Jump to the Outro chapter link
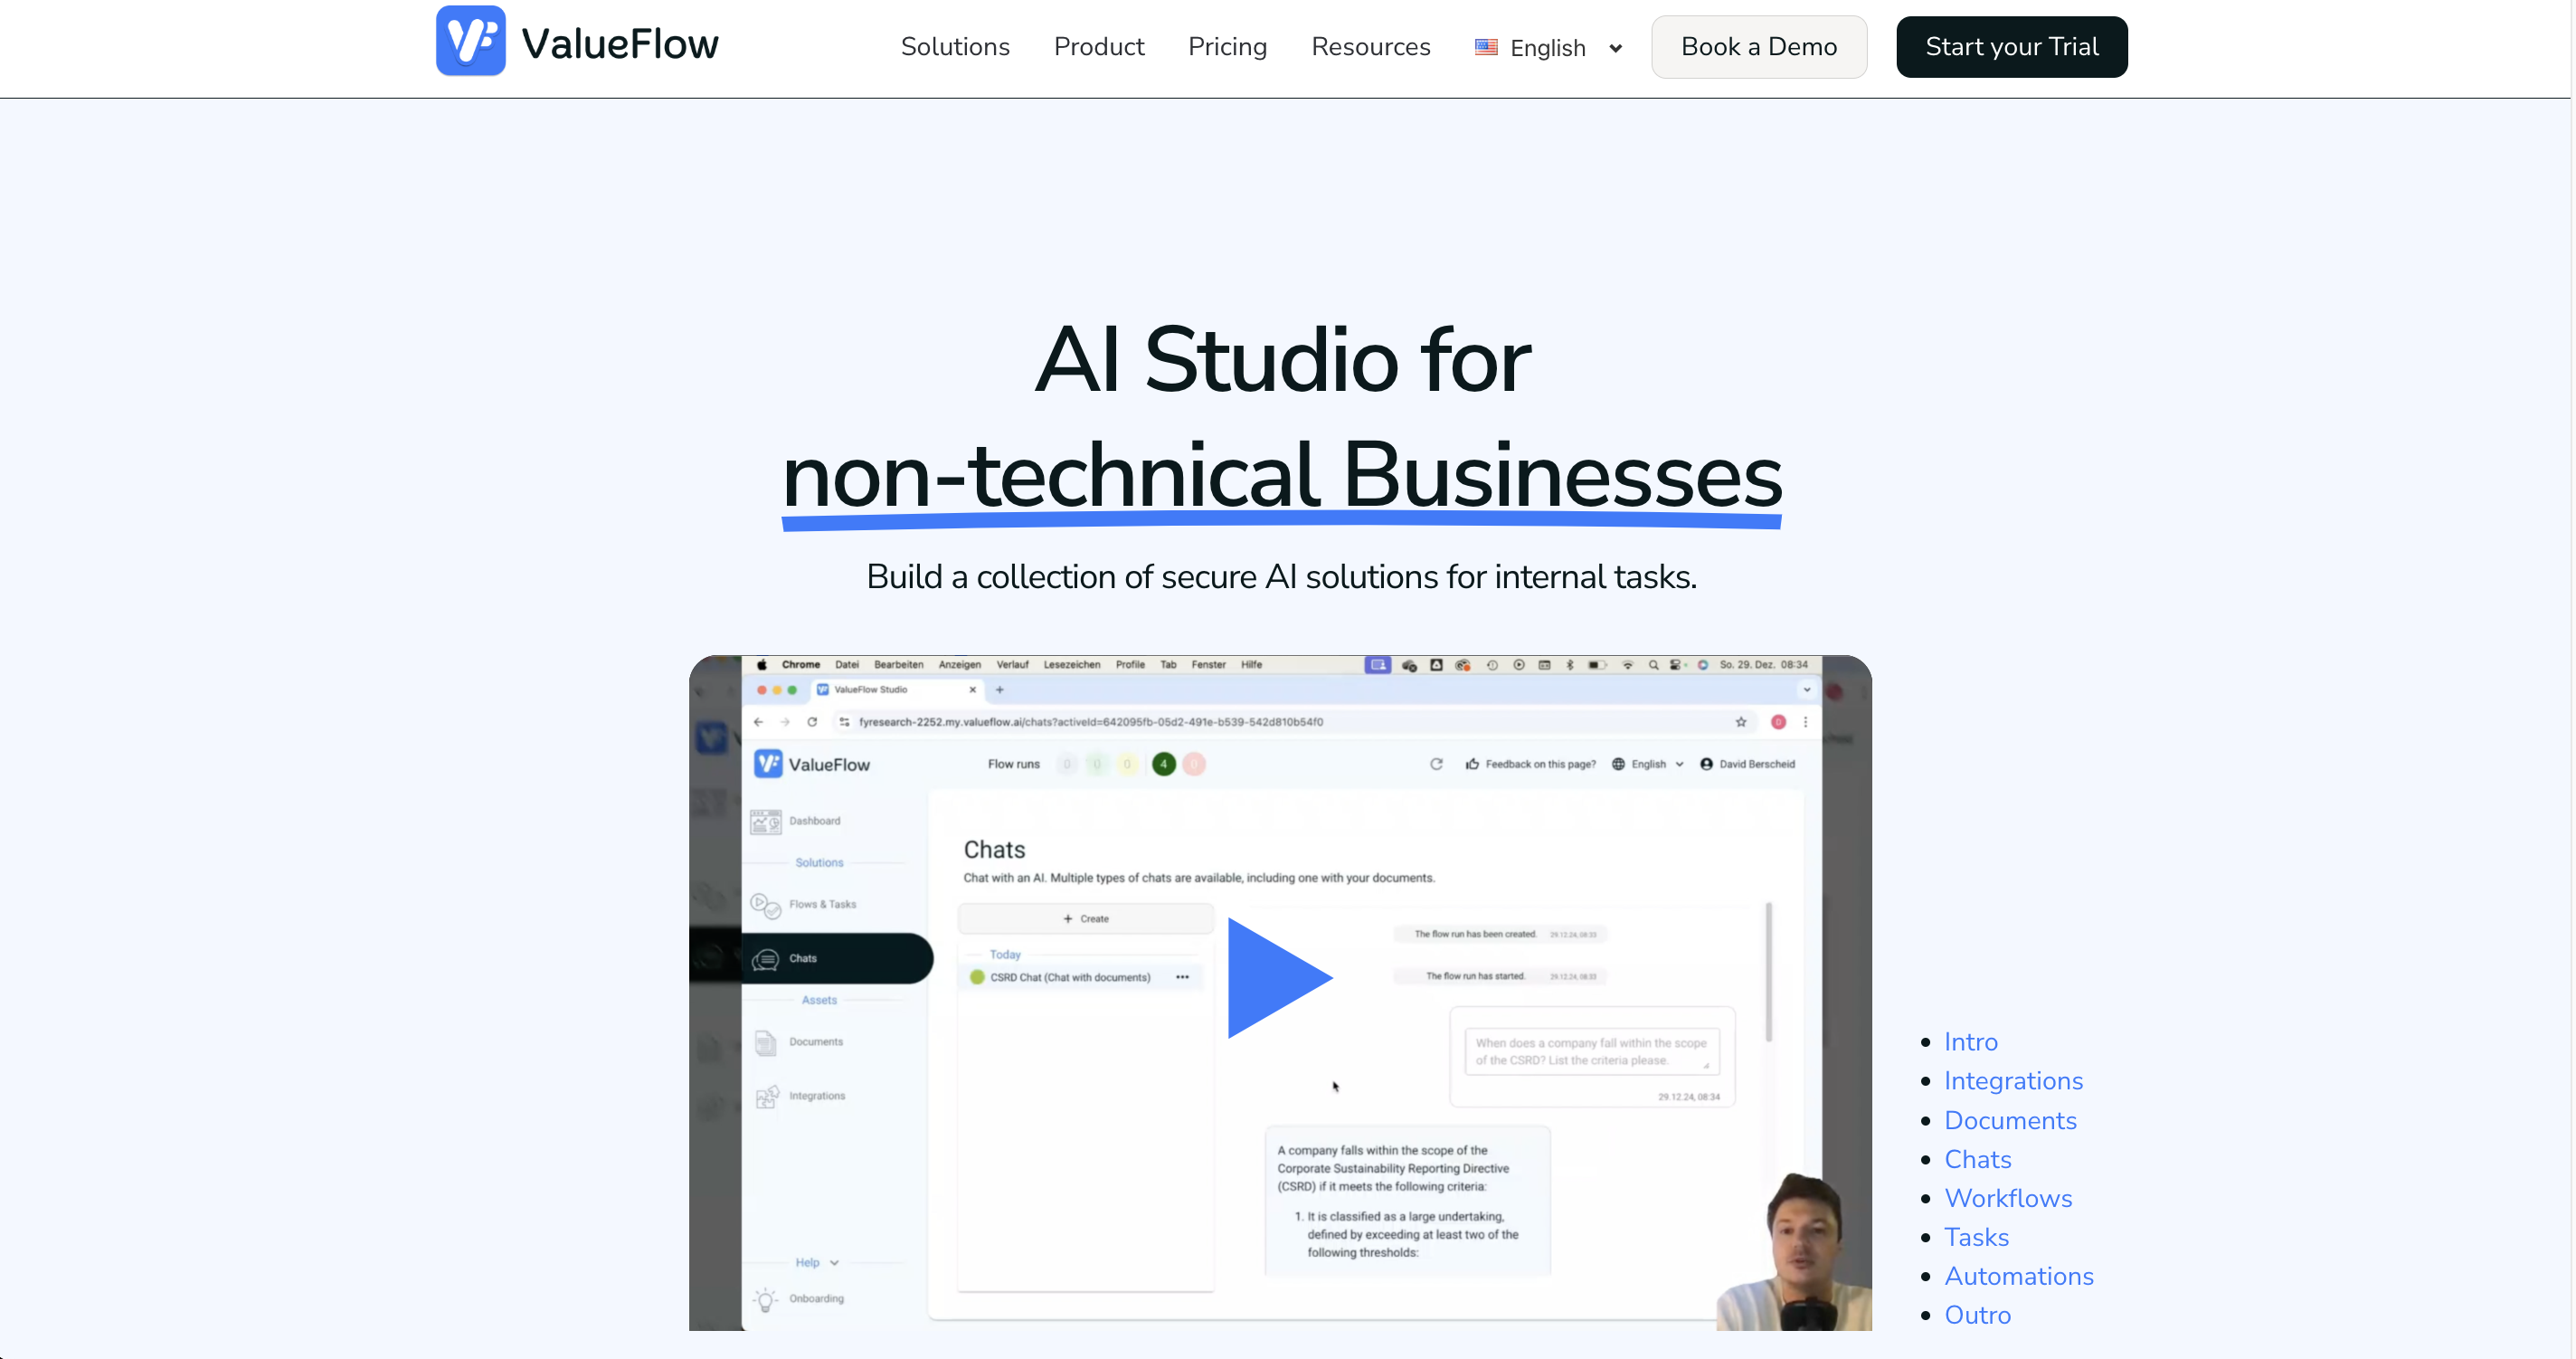 pyautogui.click(x=1977, y=1315)
